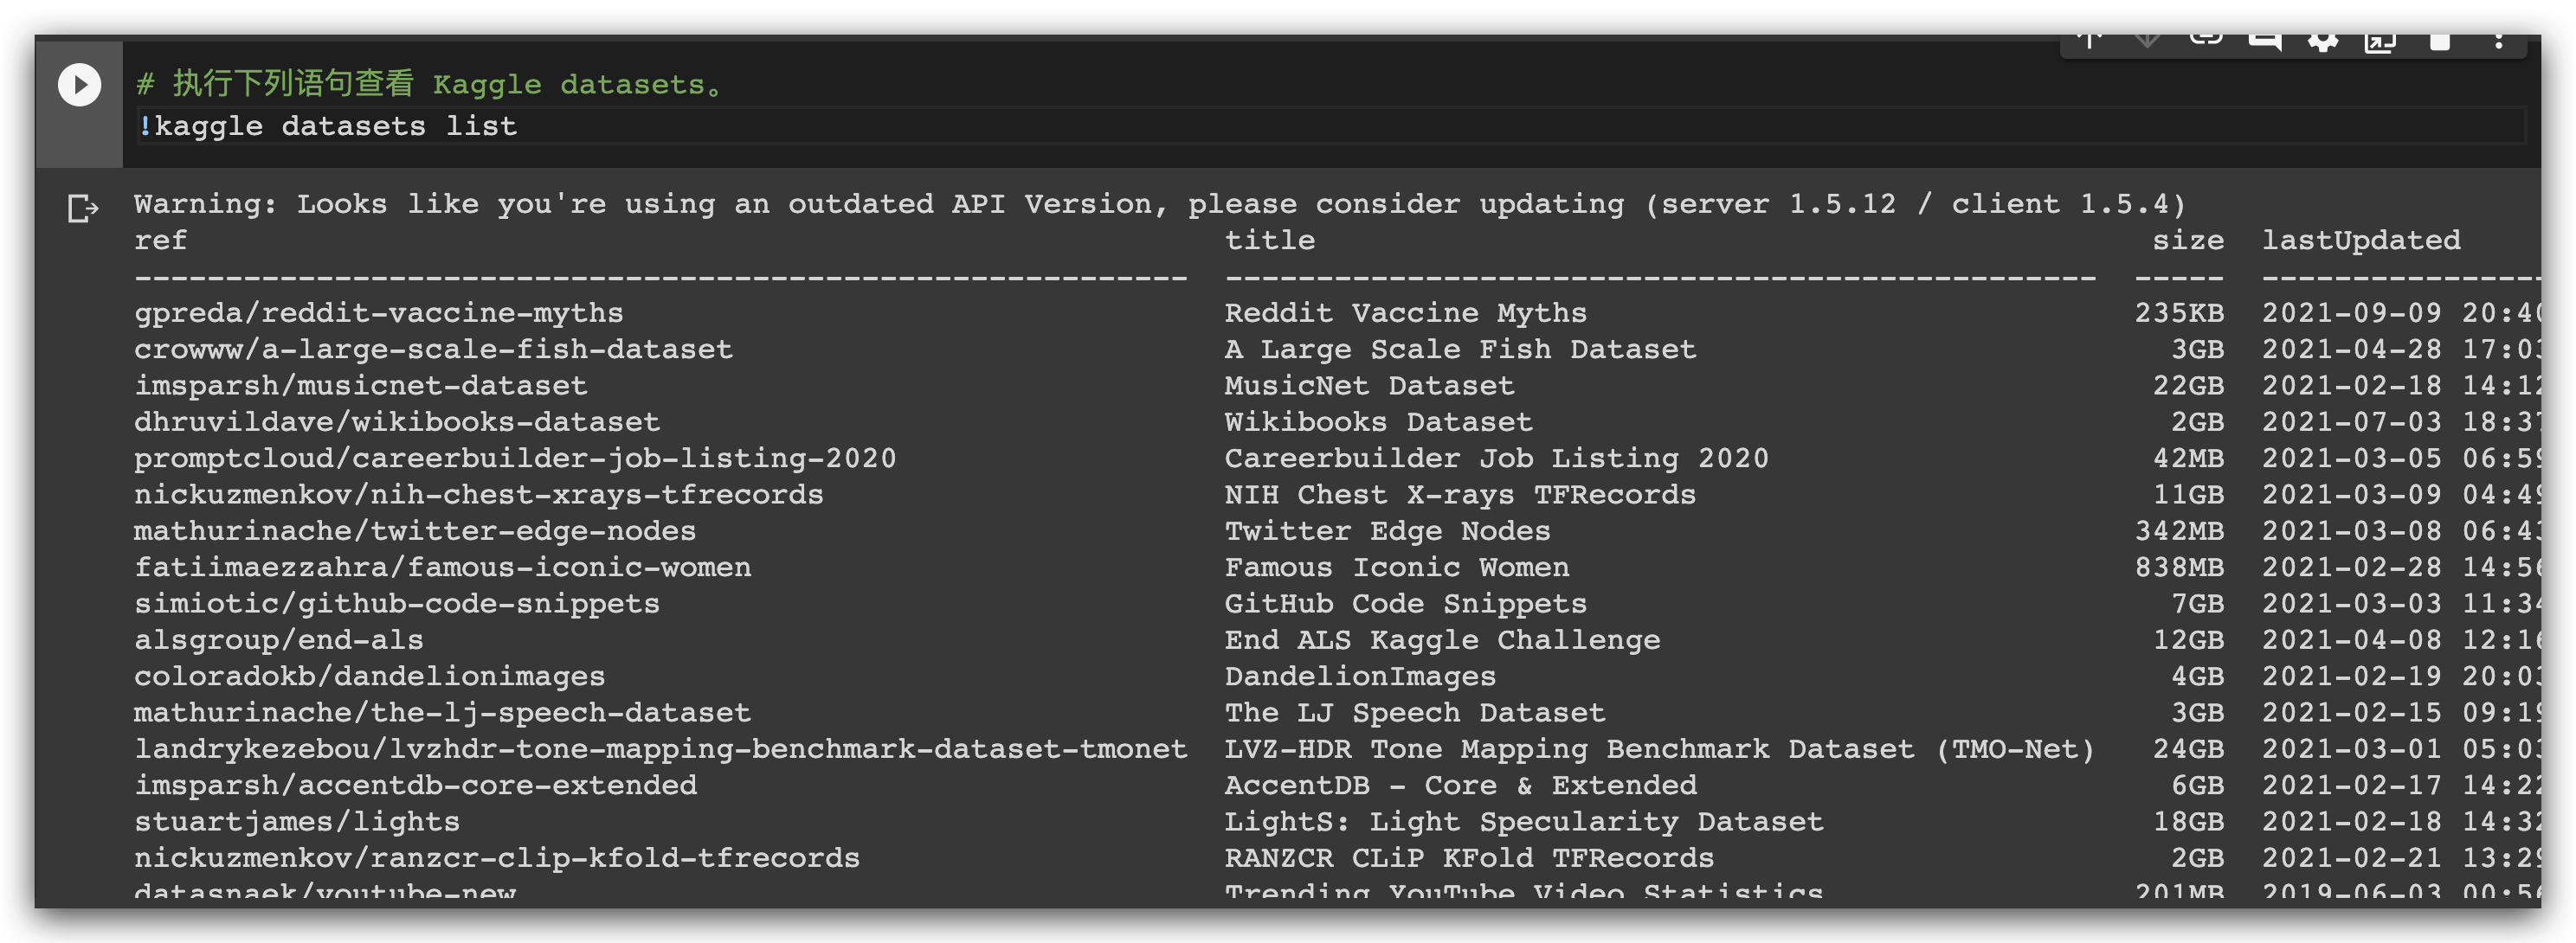
Task: Click the 18GB size of LightS dataset
Action: point(2188,821)
